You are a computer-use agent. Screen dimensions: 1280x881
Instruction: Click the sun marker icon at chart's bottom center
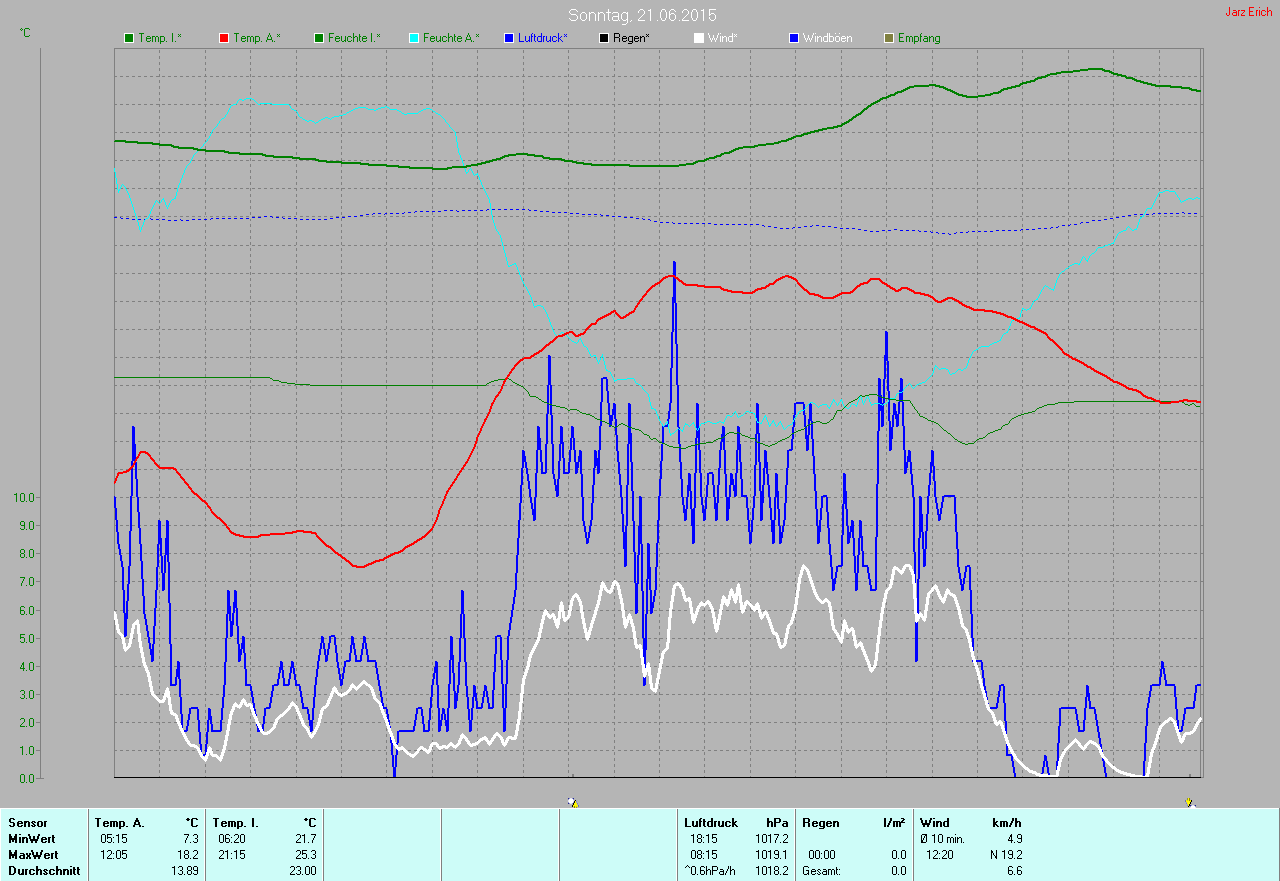coord(572,802)
